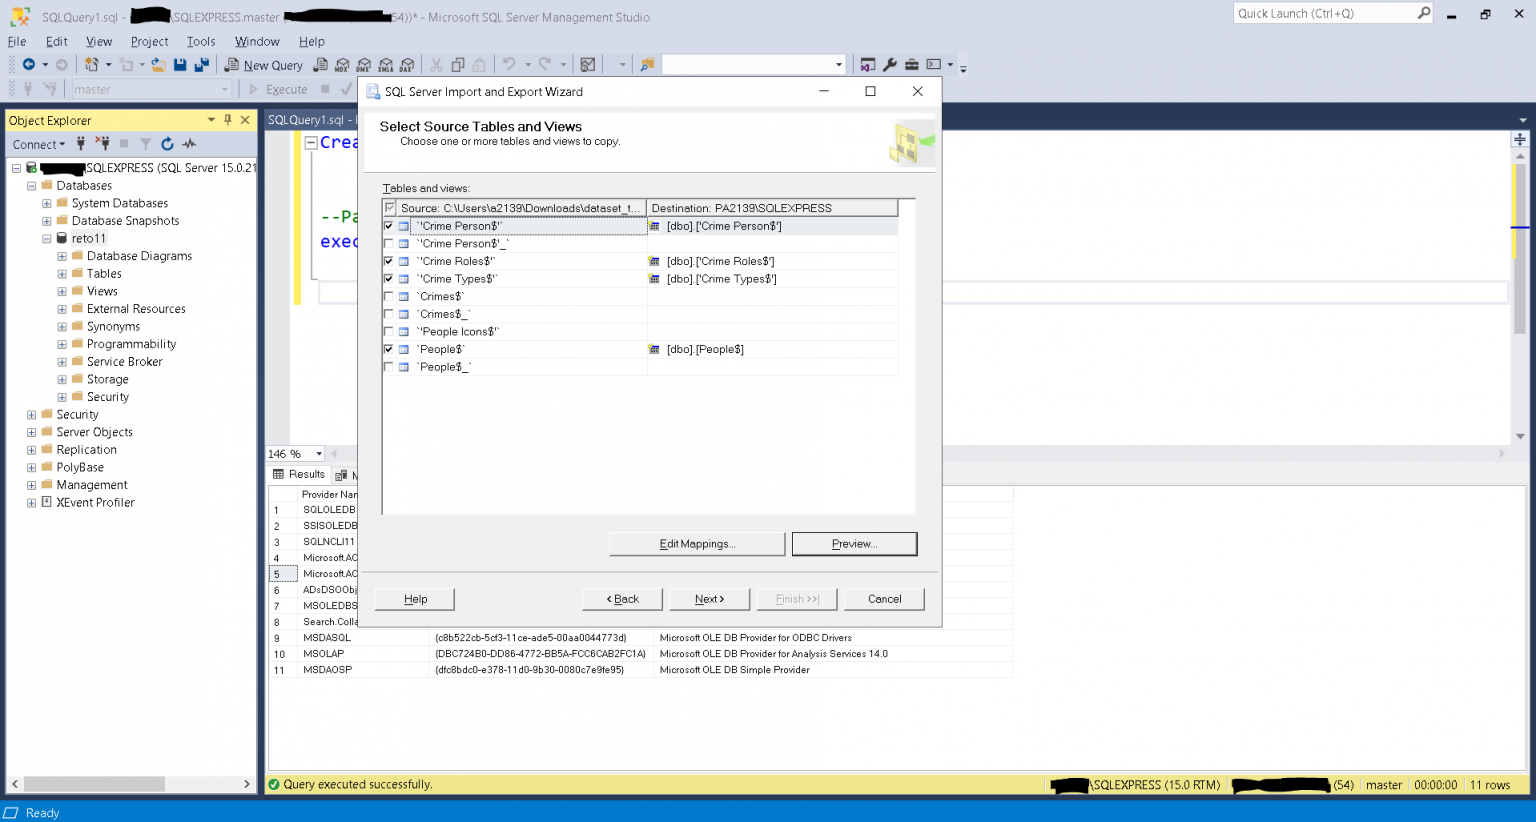
Task: Open the Connect dropdown in Object Explorer
Action: tap(39, 144)
